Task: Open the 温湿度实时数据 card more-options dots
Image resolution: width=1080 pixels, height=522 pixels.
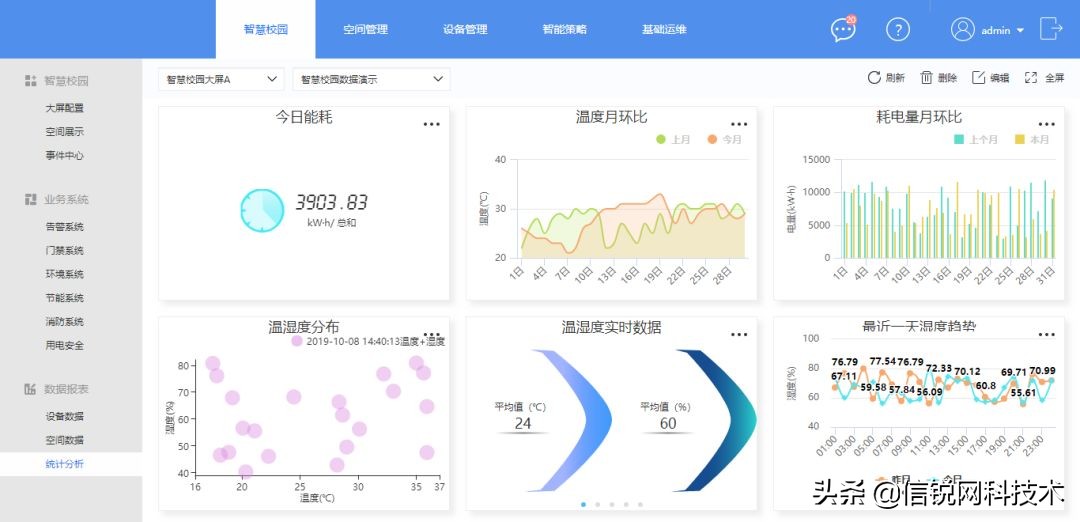Action: pos(739,335)
